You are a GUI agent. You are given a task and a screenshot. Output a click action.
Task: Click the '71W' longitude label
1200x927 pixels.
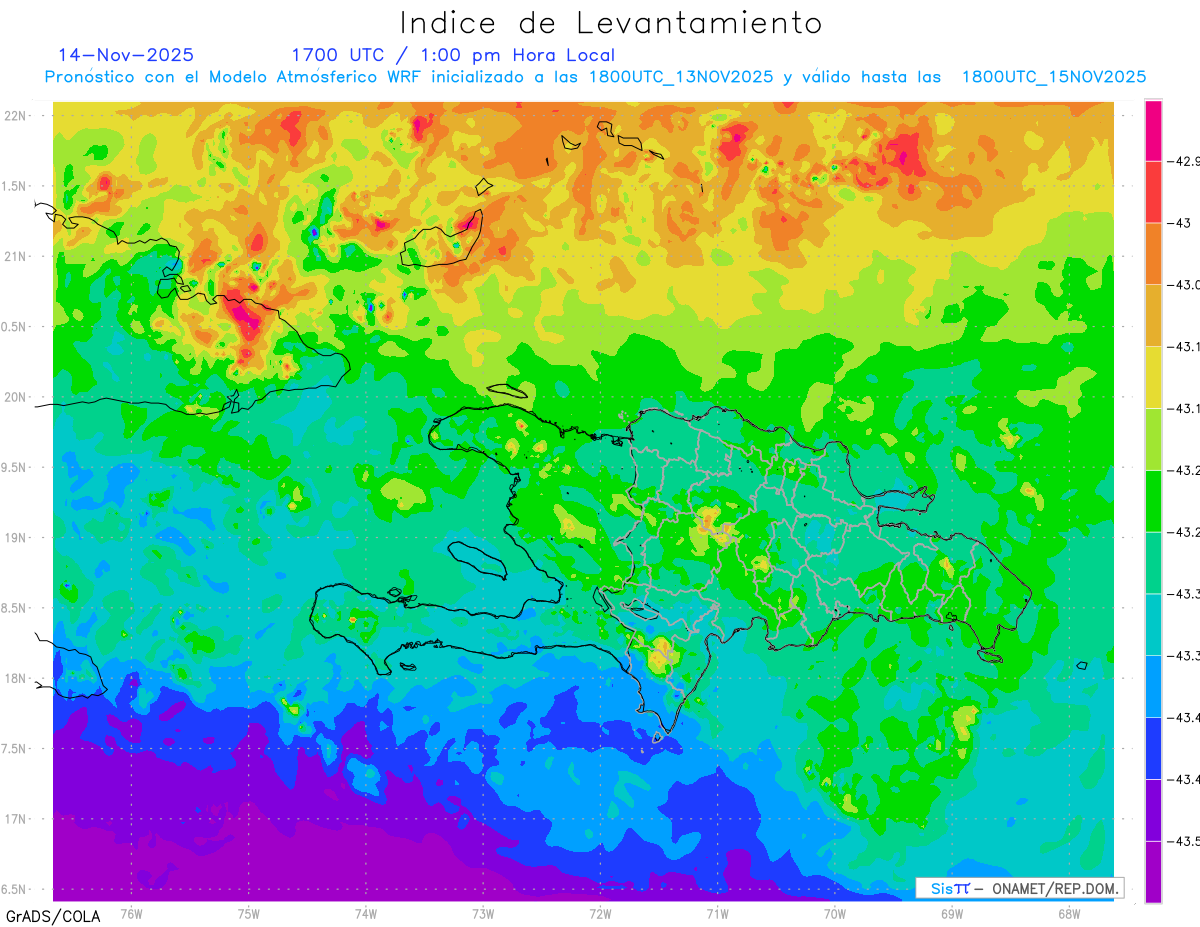point(717,913)
